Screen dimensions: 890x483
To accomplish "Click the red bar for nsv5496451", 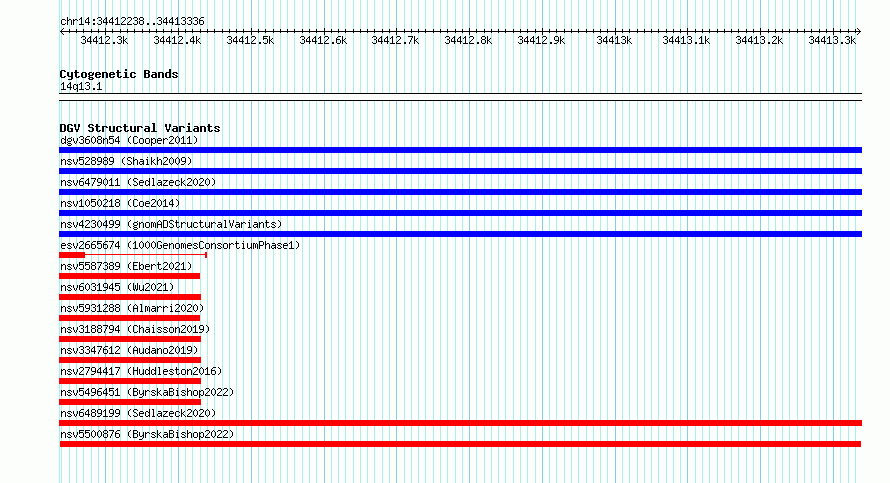I will pos(130,402).
